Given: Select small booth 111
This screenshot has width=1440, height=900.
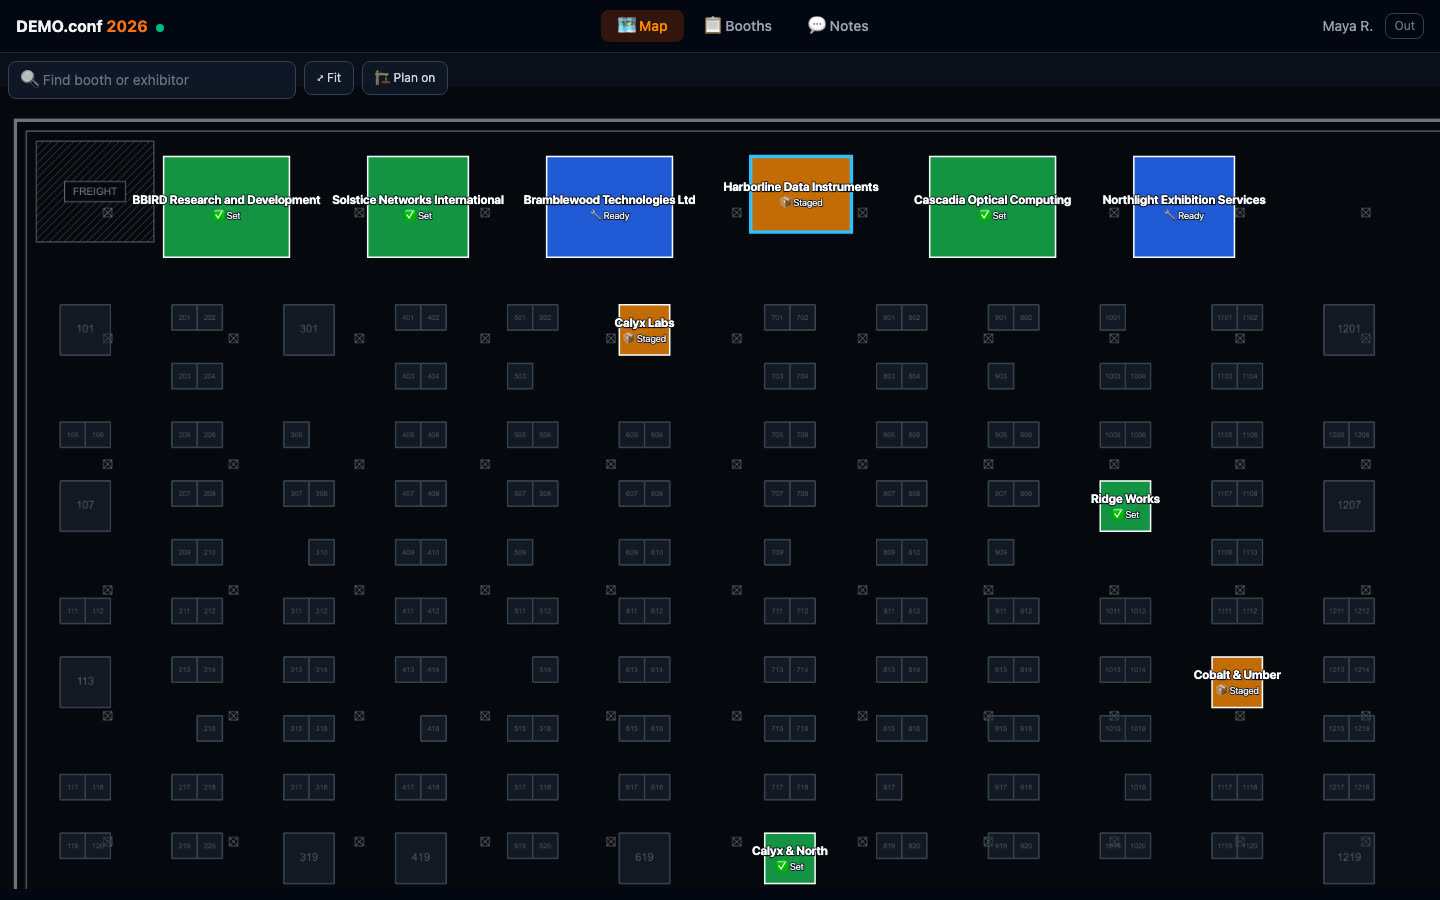Looking at the screenshot, I should click(73, 611).
